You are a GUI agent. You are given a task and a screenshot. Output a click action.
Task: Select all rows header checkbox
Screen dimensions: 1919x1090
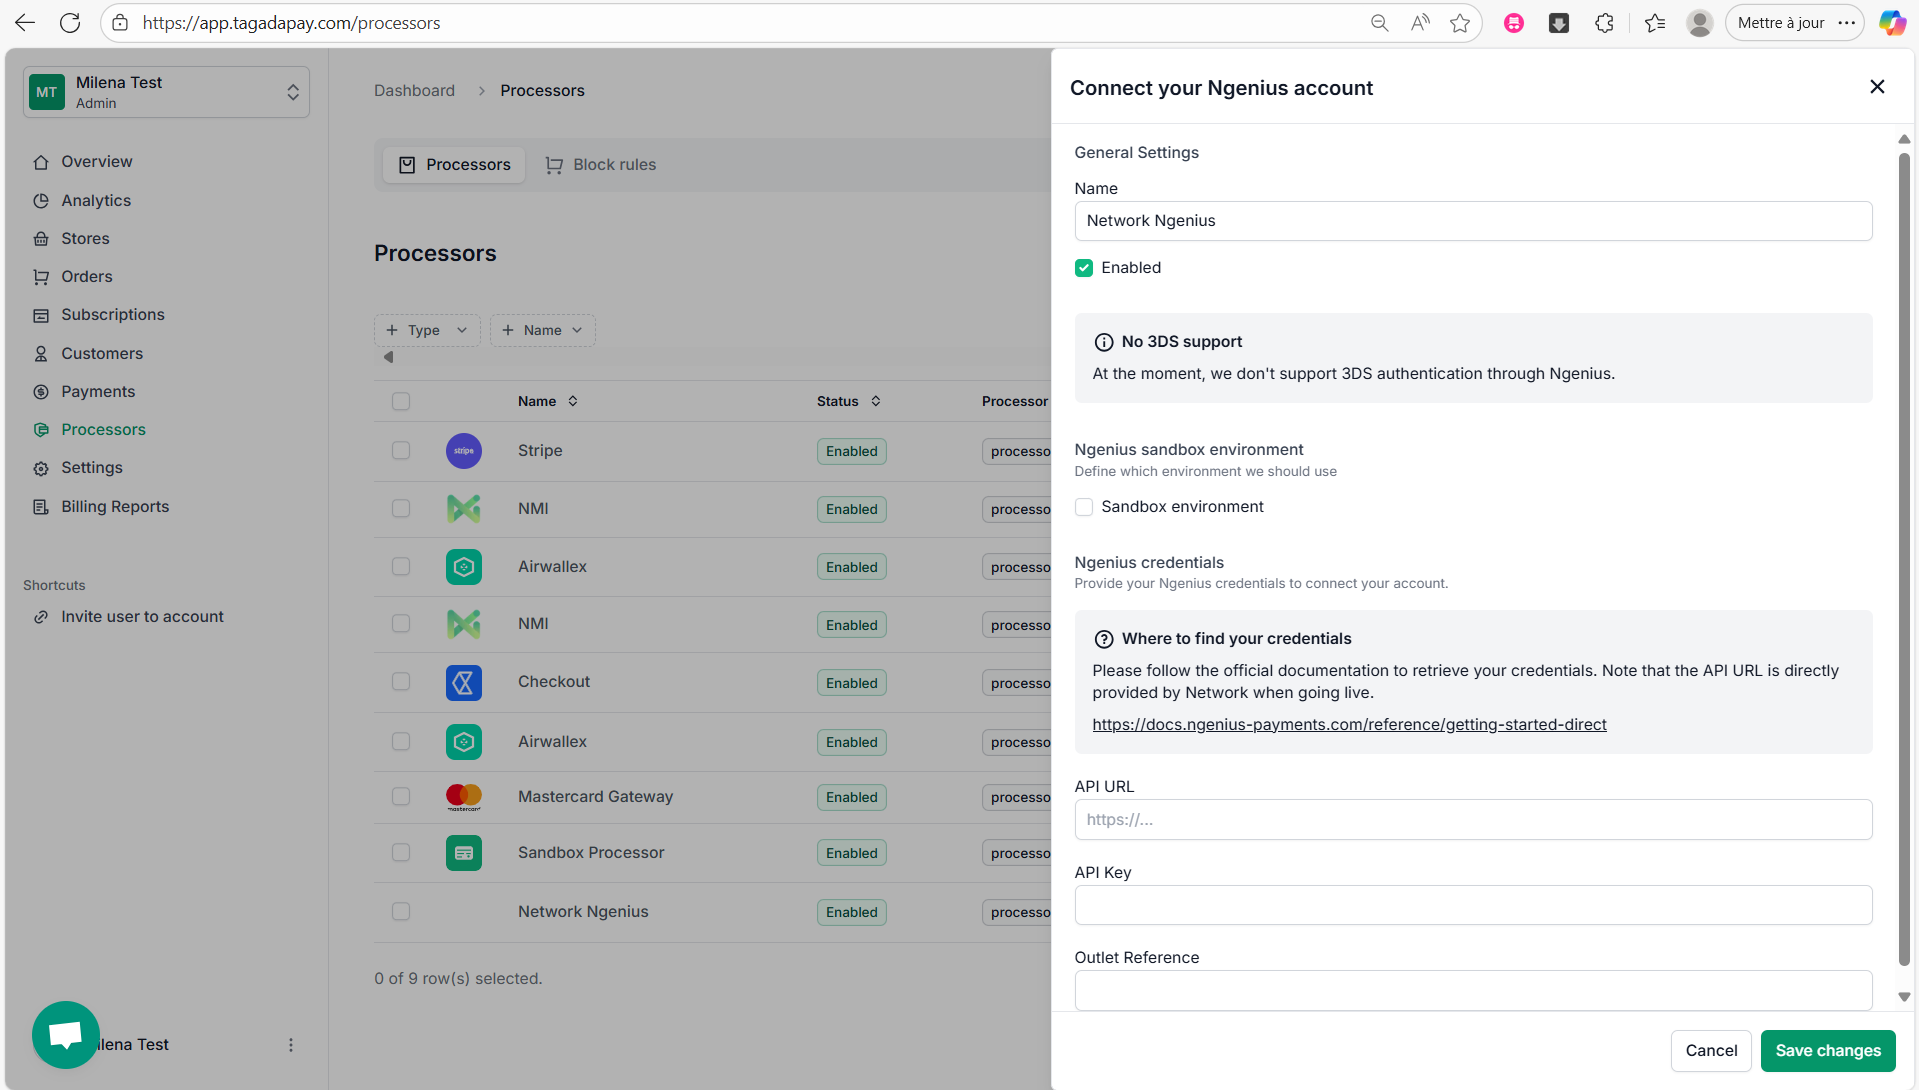pyautogui.click(x=401, y=401)
